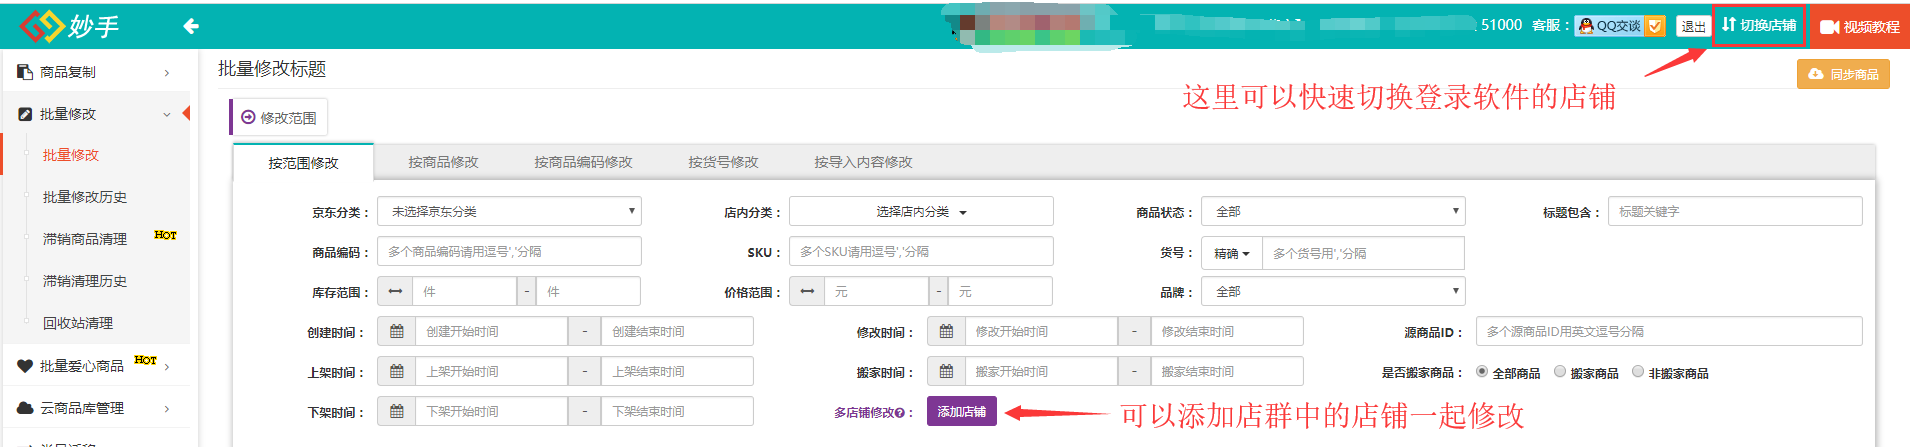This screenshot has height=447, width=1910.
Task: Open calendar icon for 创建时间
Action: coord(397,332)
